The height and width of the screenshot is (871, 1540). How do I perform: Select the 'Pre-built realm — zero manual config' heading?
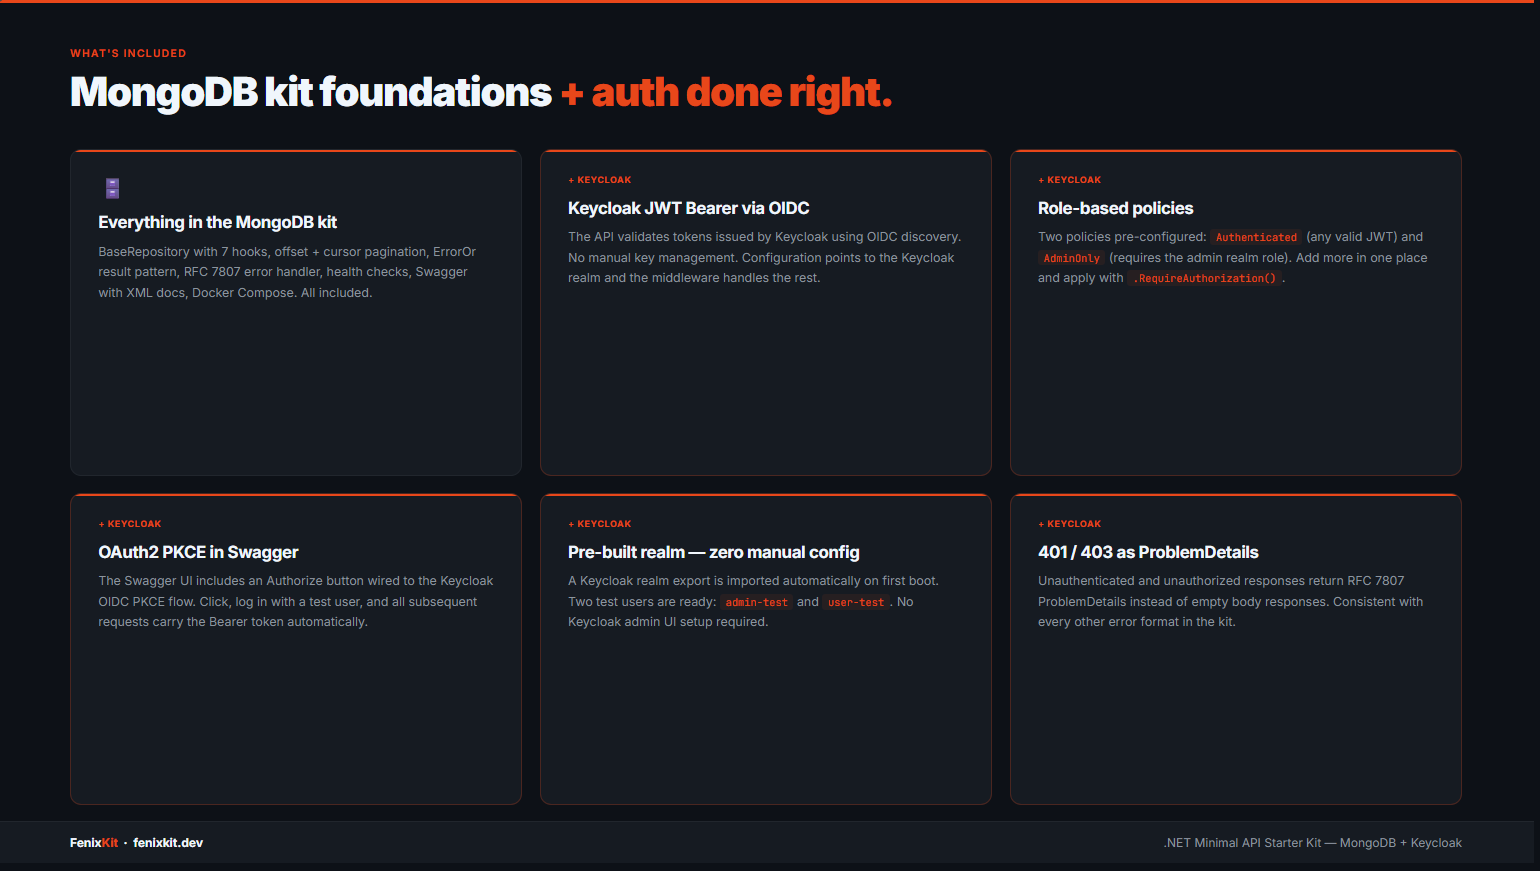coord(714,552)
